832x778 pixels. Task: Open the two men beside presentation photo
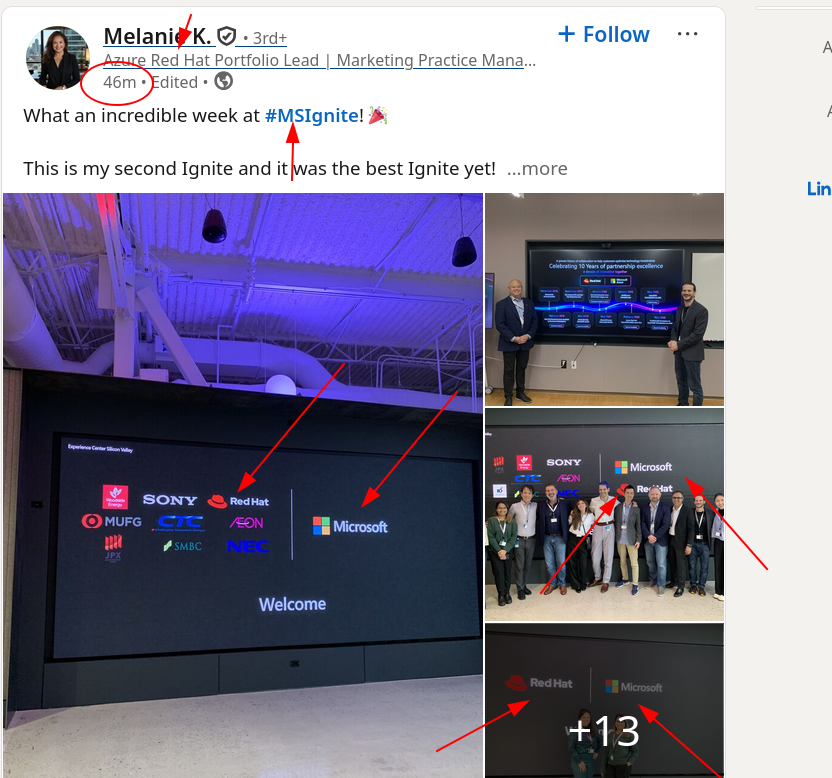[x=604, y=299]
